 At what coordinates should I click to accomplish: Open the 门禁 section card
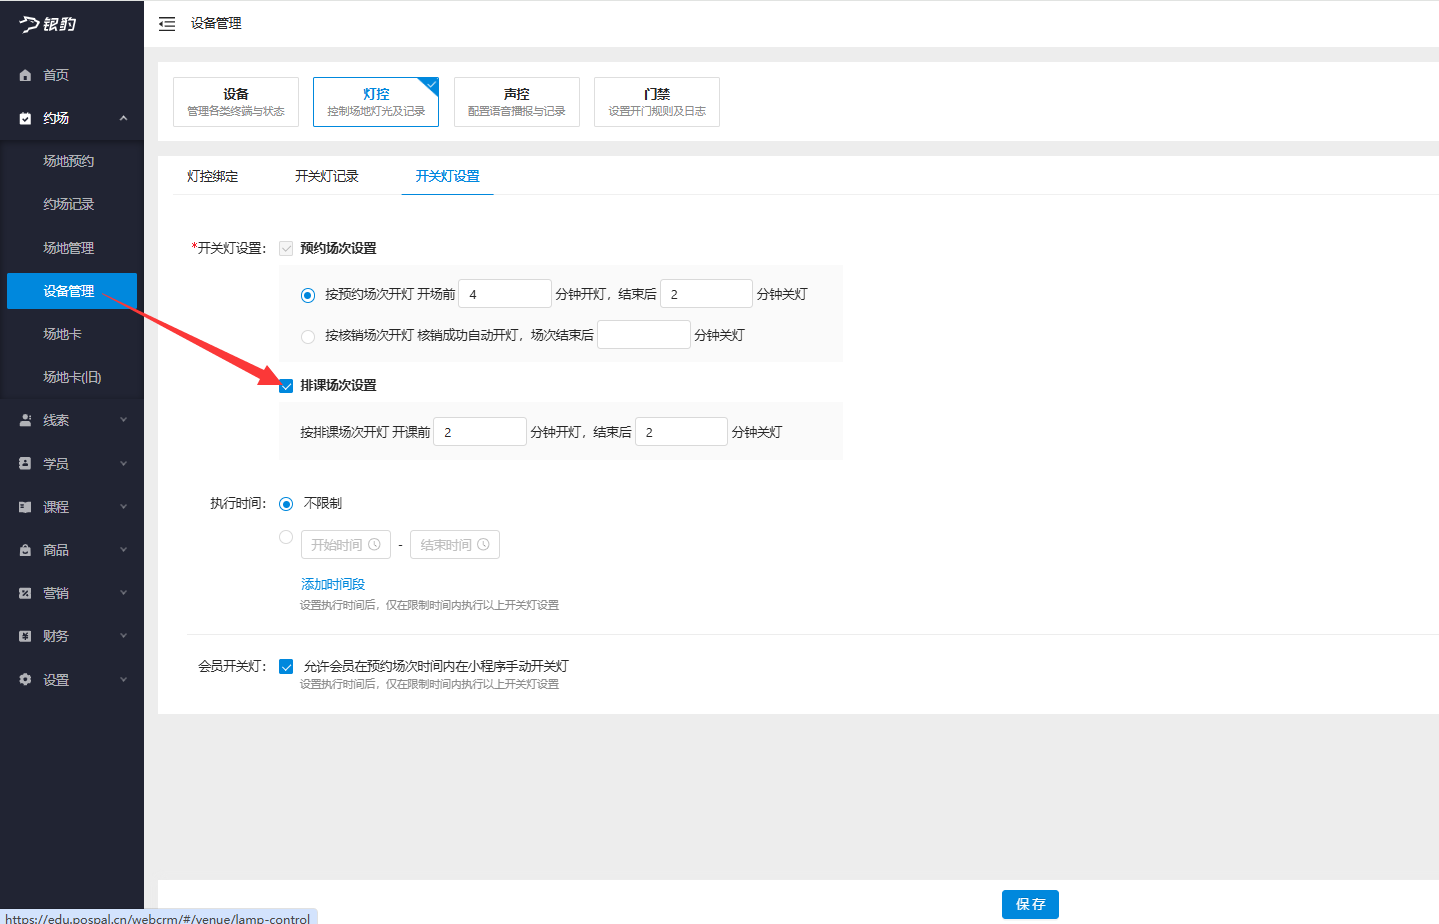[656, 102]
